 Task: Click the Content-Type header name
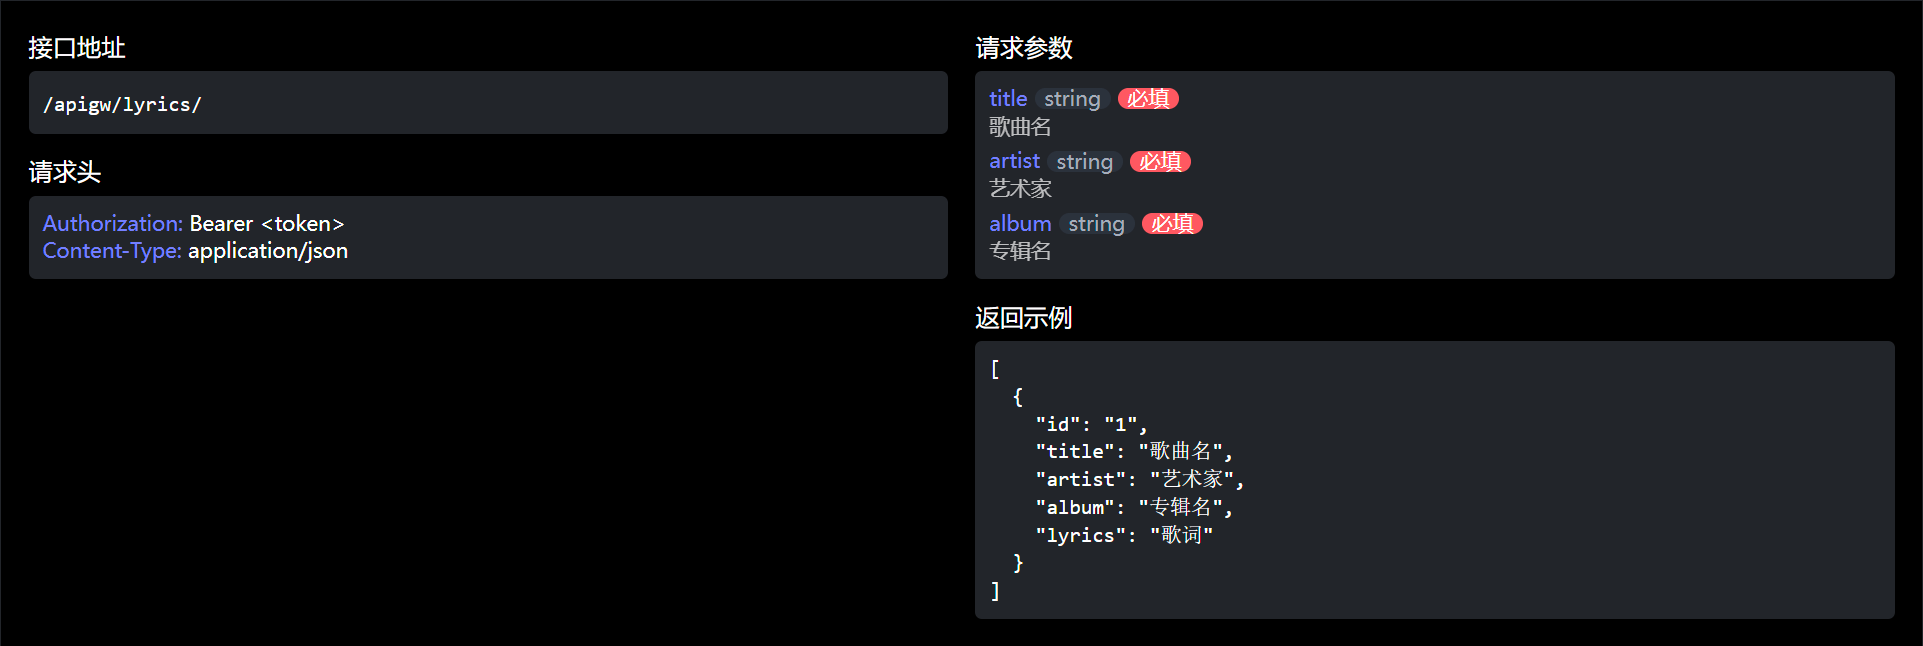111,251
